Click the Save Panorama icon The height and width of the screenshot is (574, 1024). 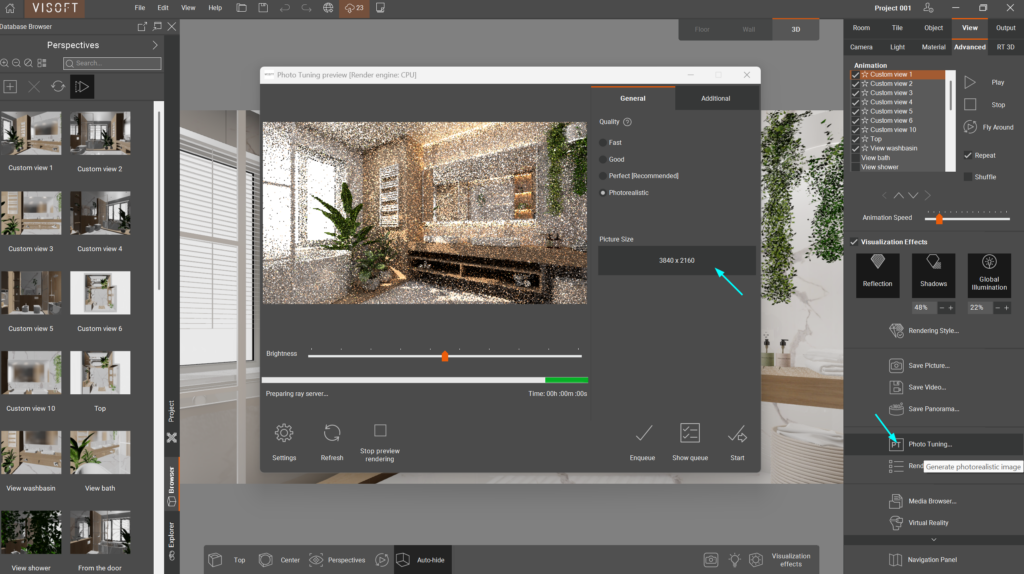click(896, 409)
